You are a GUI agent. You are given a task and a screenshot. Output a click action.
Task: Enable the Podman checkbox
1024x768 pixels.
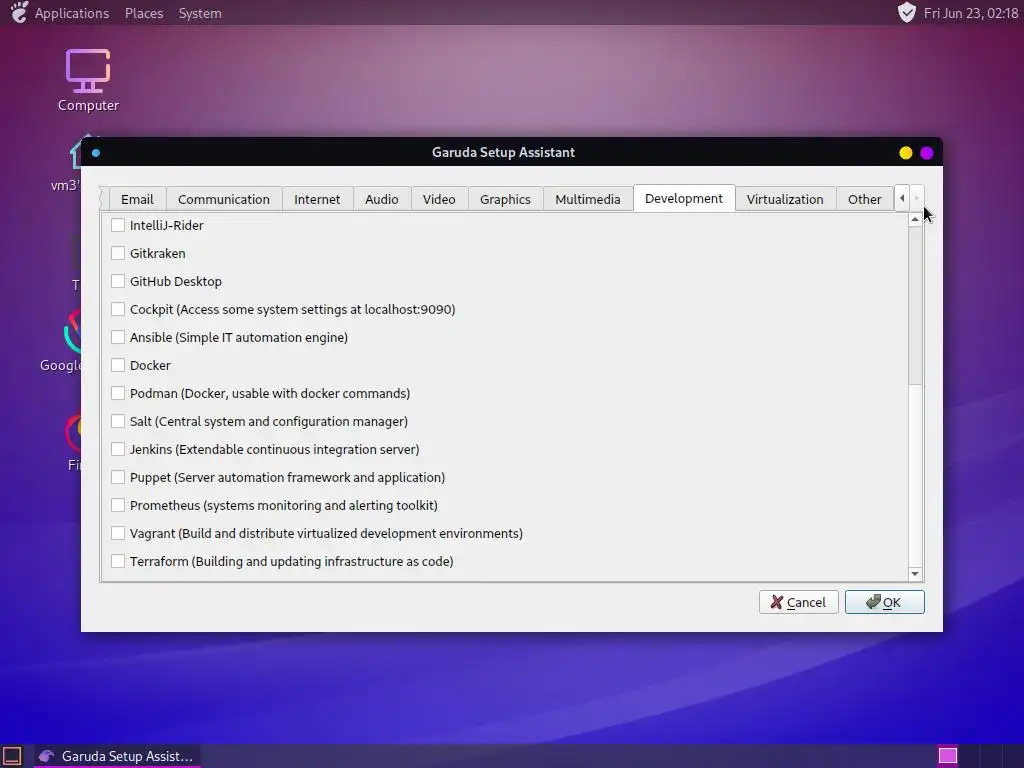pyautogui.click(x=118, y=394)
